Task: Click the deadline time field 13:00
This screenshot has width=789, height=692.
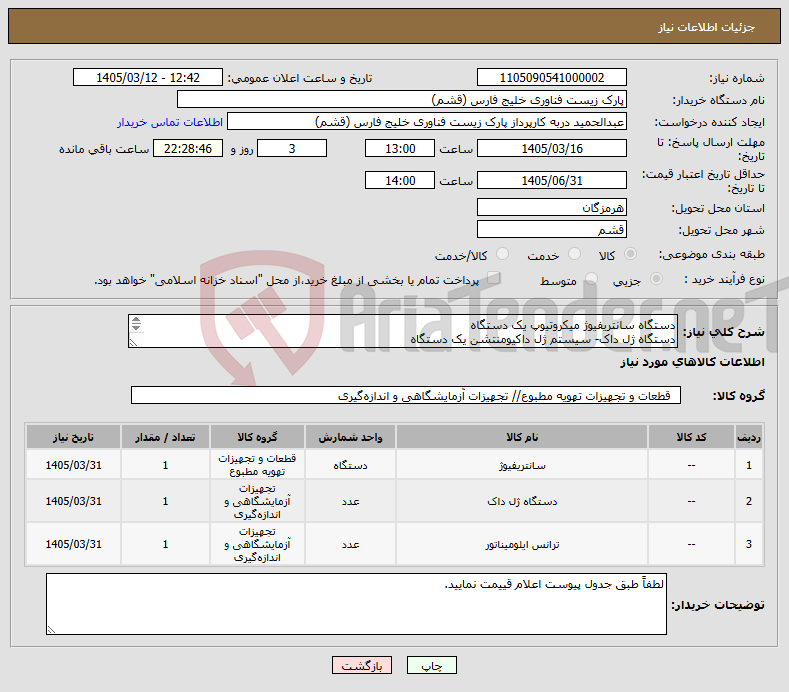Action: tap(400, 148)
